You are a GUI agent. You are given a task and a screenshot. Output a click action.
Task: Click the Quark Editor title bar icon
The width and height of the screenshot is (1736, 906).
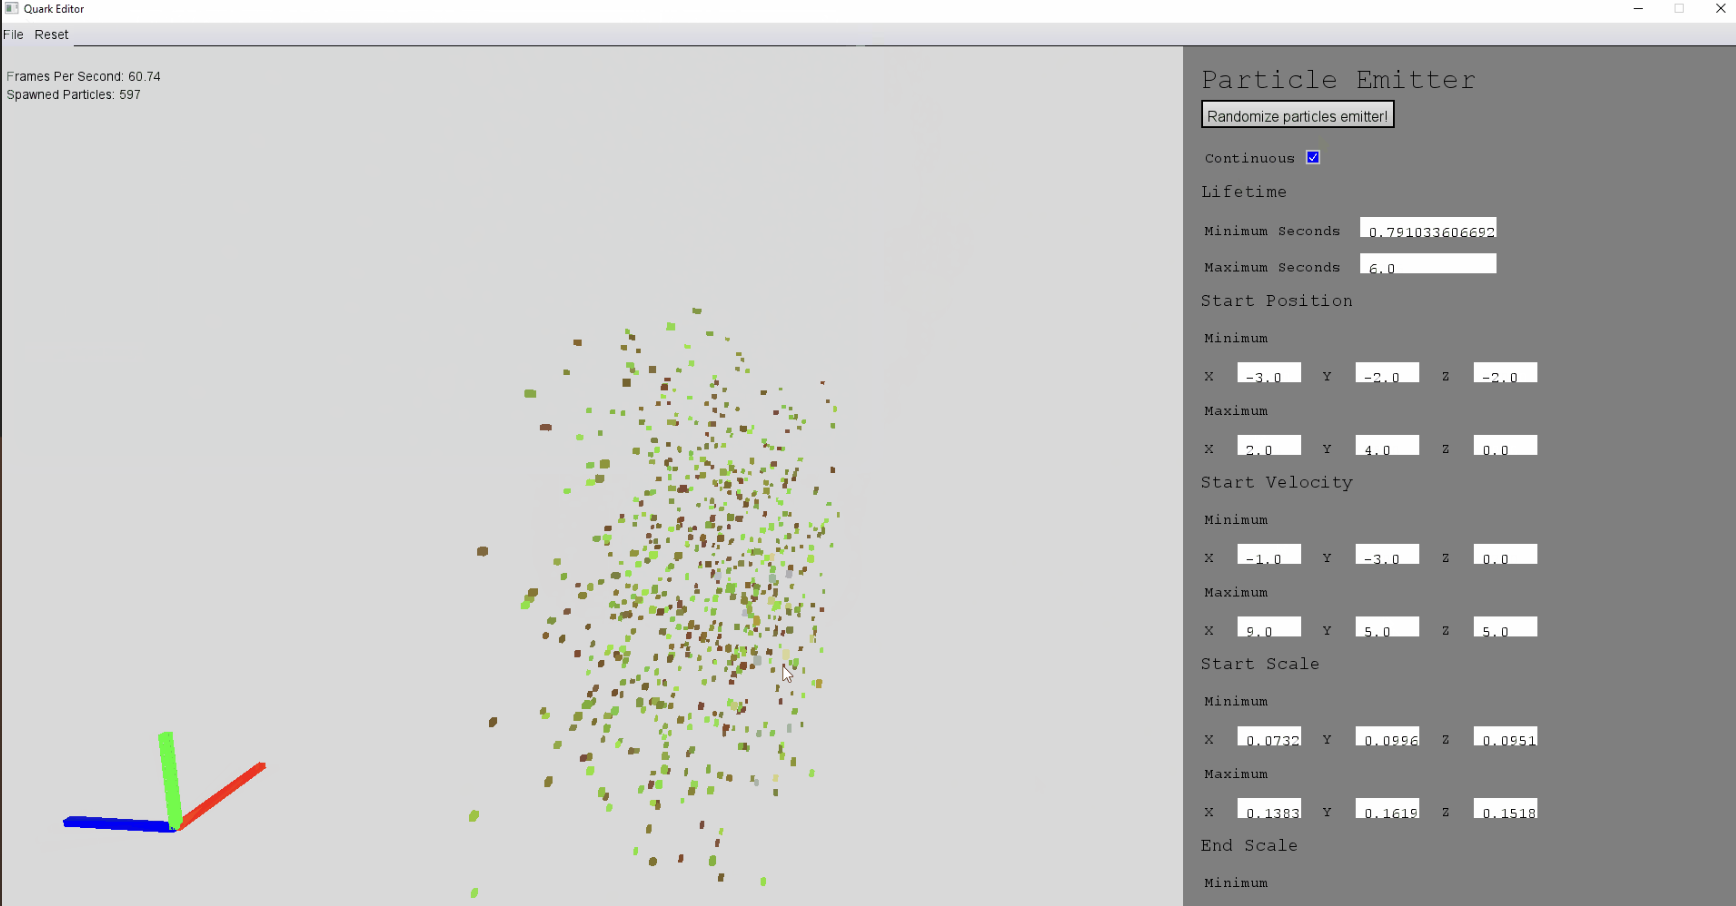point(11,8)
